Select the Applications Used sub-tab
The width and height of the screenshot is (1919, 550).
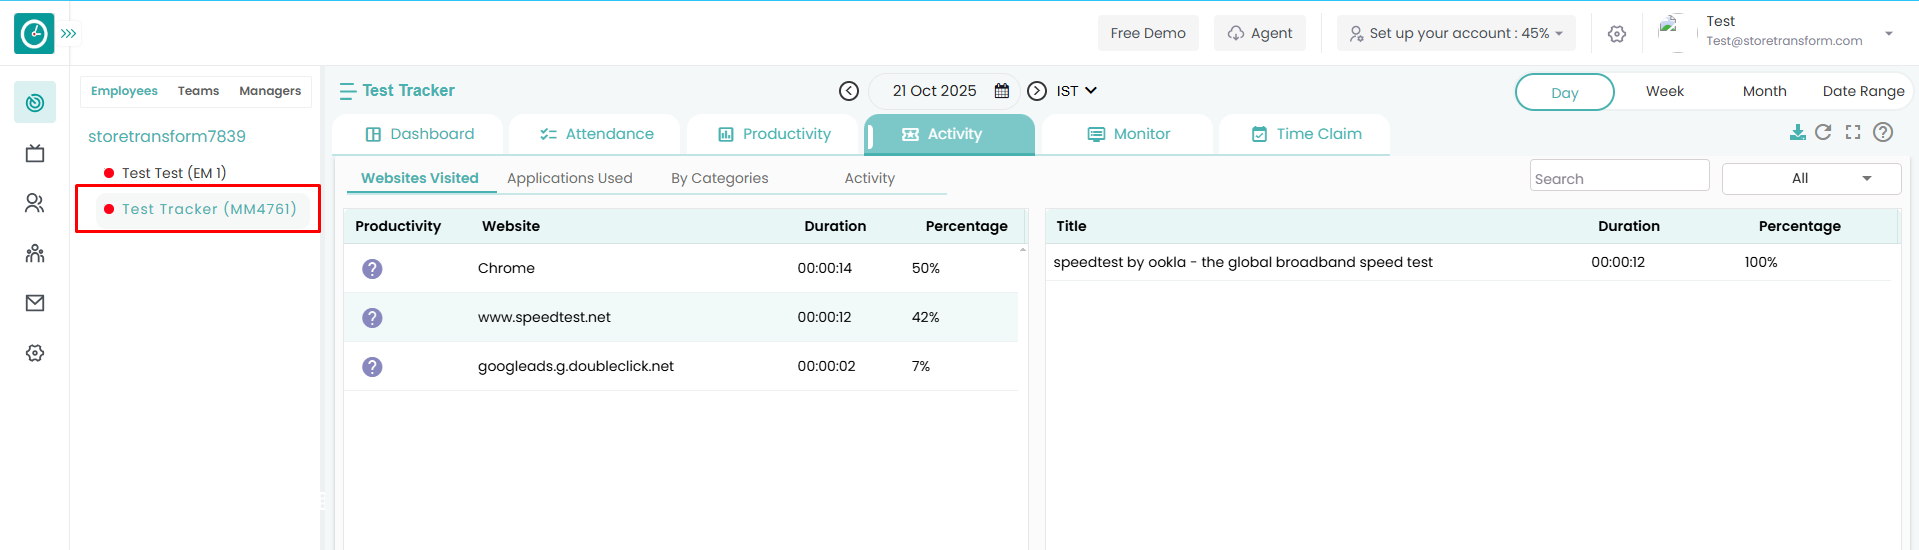point(569,178)
